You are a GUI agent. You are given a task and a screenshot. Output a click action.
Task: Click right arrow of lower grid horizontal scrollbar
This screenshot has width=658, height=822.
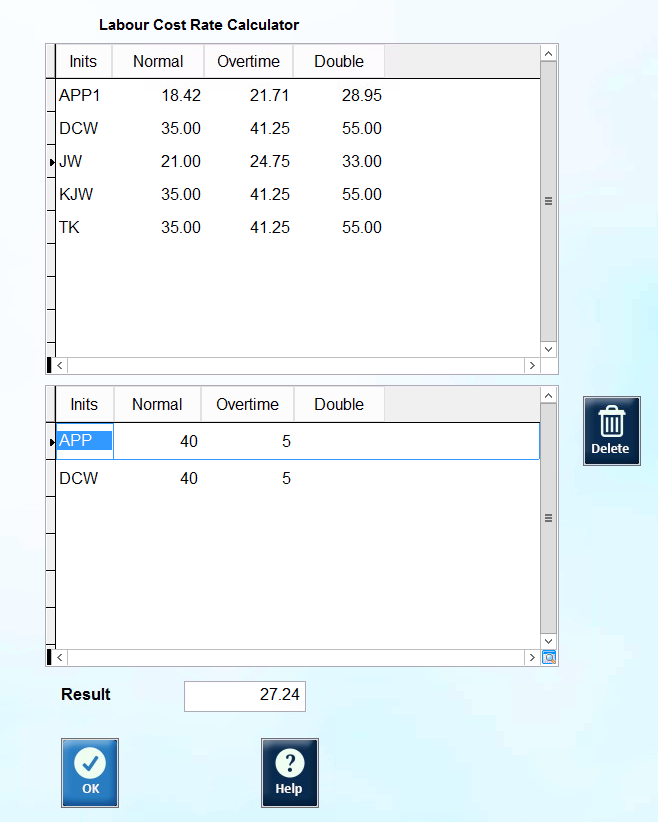coord(532,657)
